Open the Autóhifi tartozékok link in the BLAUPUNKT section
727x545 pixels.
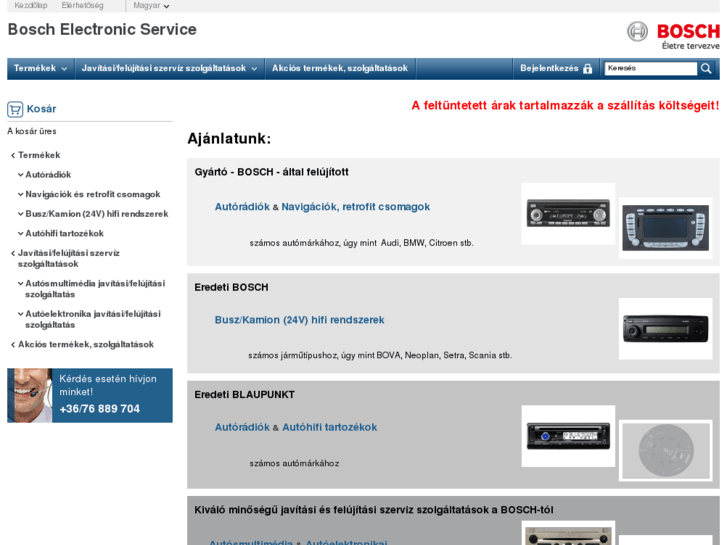coord(330,427)
